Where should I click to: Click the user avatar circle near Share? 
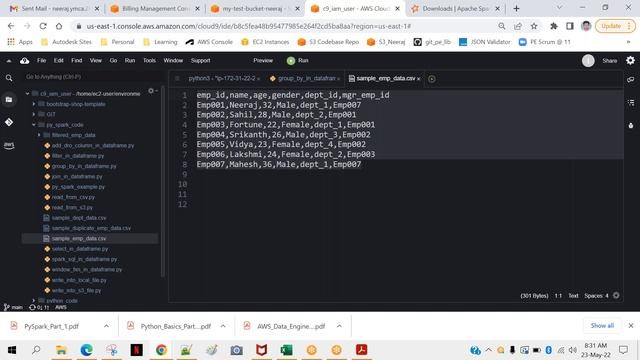click(588, 60)
